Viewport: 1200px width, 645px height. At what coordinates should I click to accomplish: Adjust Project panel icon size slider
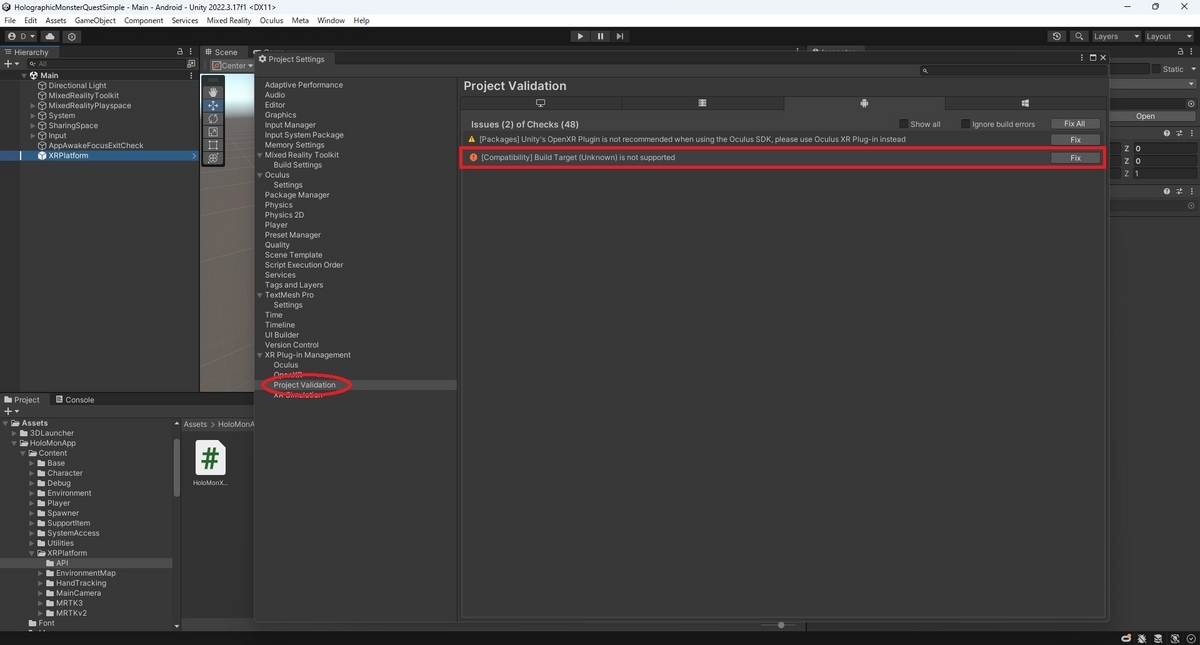780,625
